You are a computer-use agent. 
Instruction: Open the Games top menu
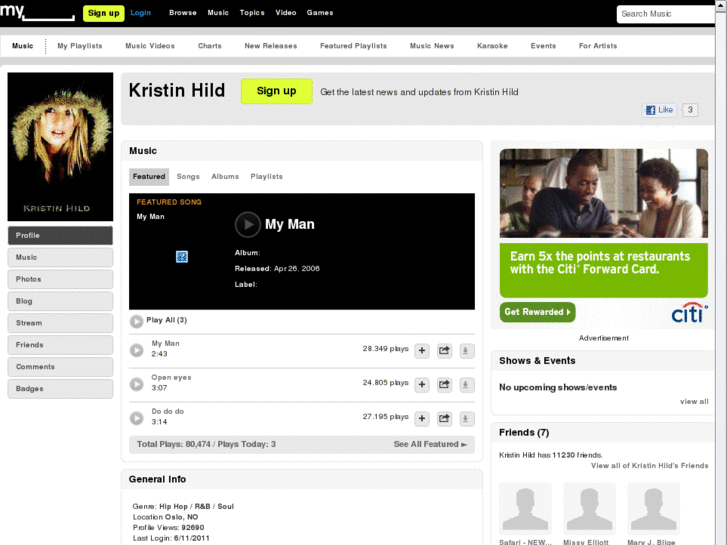(320, 13)
